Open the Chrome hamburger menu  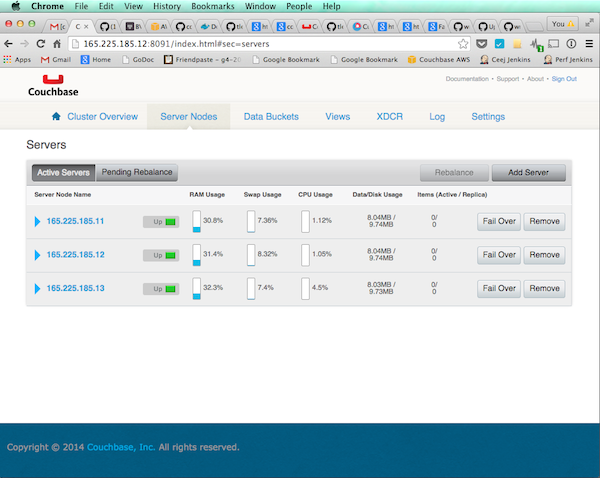point(589,44)
